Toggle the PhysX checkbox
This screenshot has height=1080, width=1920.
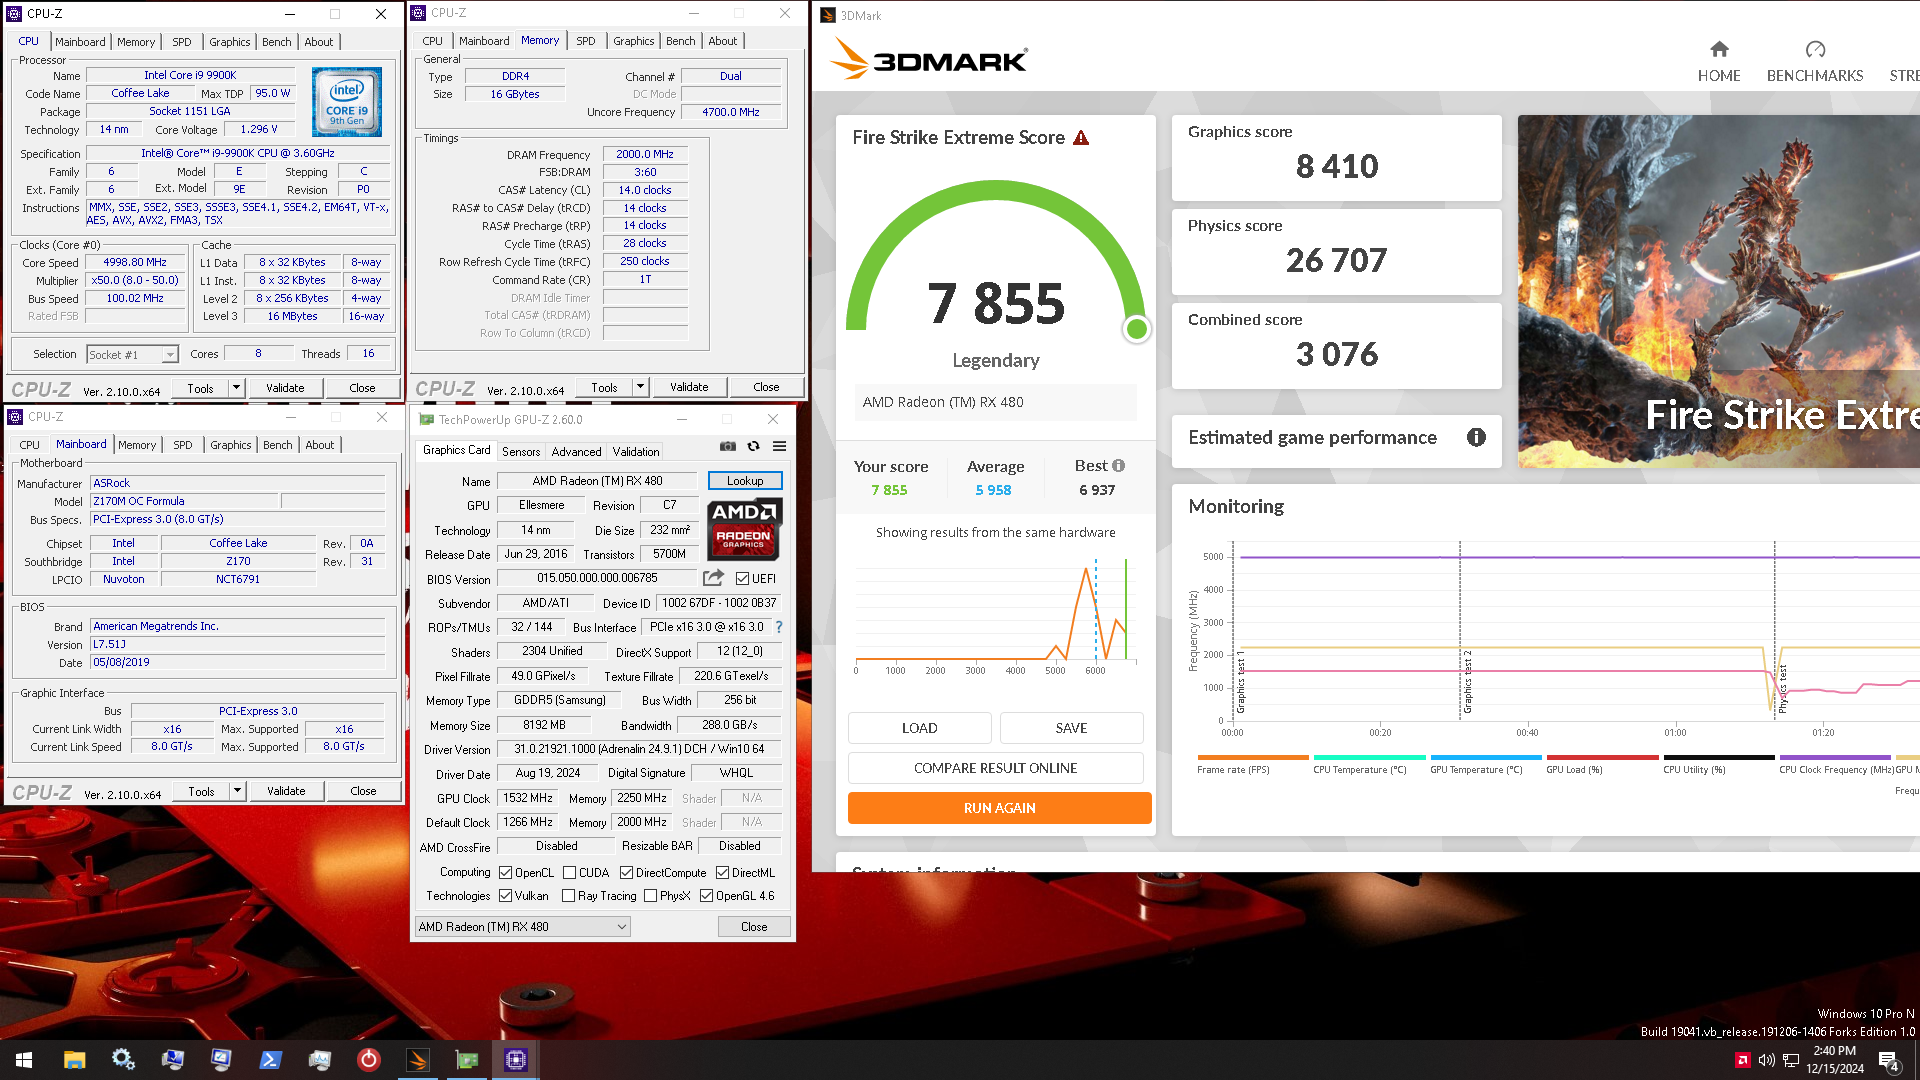[x=650, y=896]
